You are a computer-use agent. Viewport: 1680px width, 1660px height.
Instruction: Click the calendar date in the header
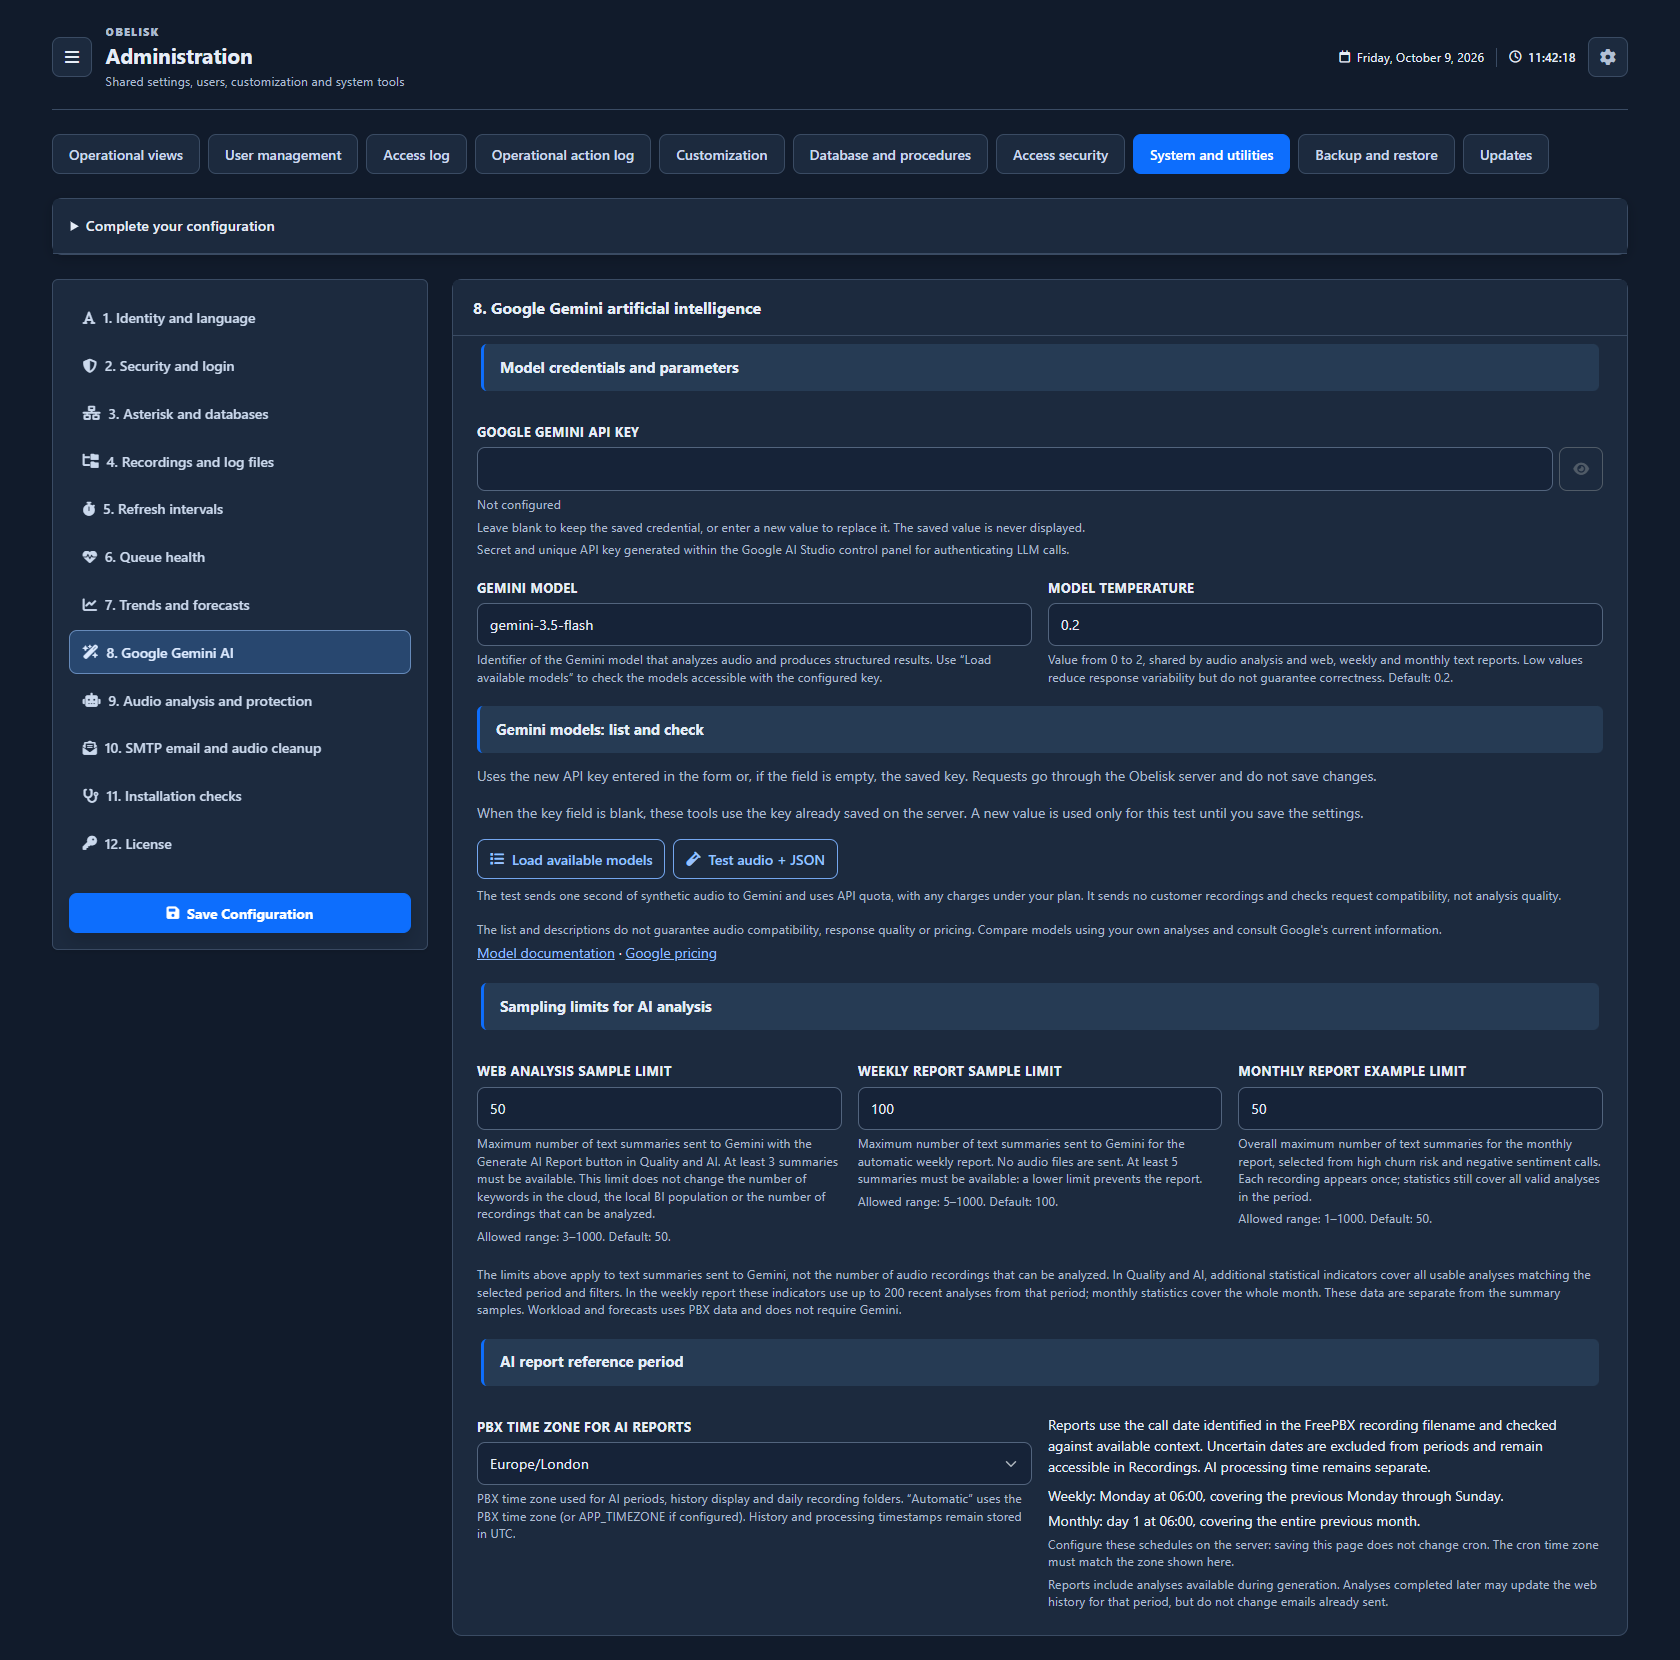coord(1411,58)
